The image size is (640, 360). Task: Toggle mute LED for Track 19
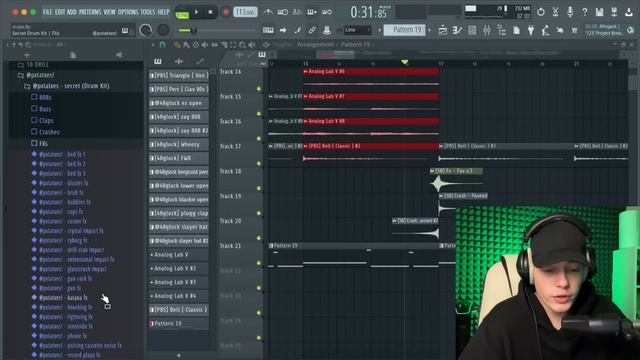click(x=259, y=213)
